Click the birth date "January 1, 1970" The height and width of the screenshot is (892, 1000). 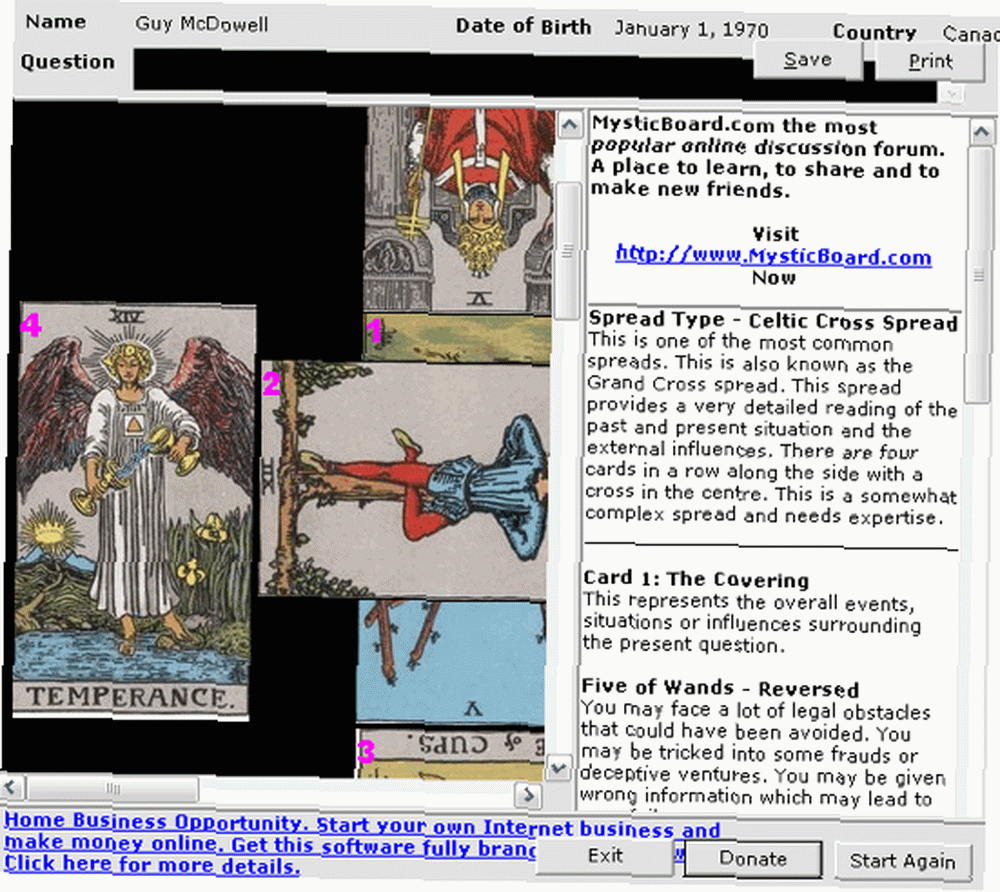[x=691, y=29]
